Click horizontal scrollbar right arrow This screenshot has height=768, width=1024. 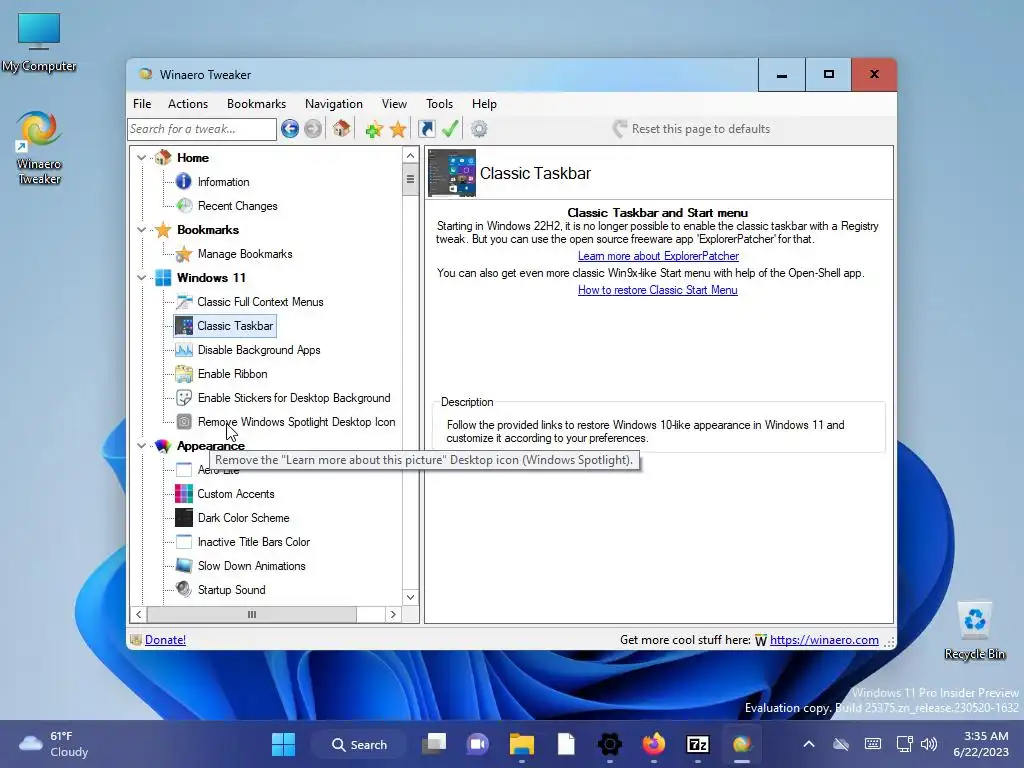coord(393,615)
